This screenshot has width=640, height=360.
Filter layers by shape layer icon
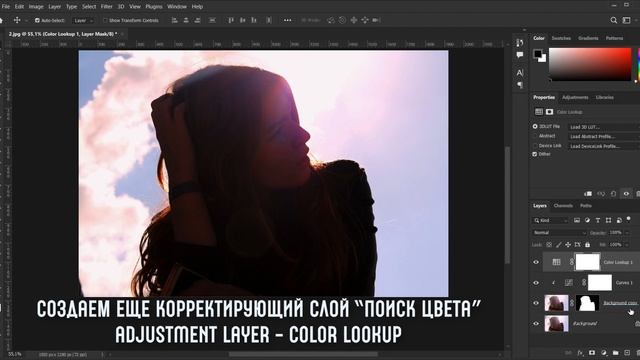click(x=609, y=220)
